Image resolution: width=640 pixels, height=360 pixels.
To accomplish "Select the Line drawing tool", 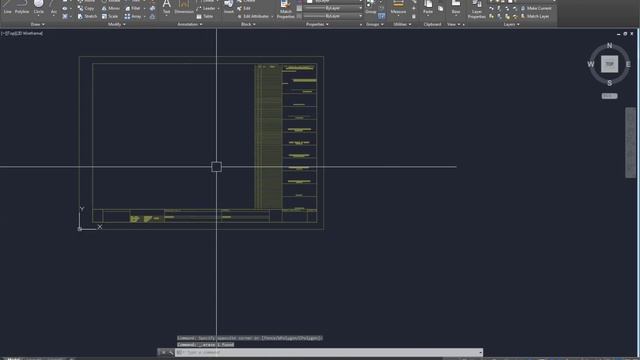I will click(x=7, y=7).
